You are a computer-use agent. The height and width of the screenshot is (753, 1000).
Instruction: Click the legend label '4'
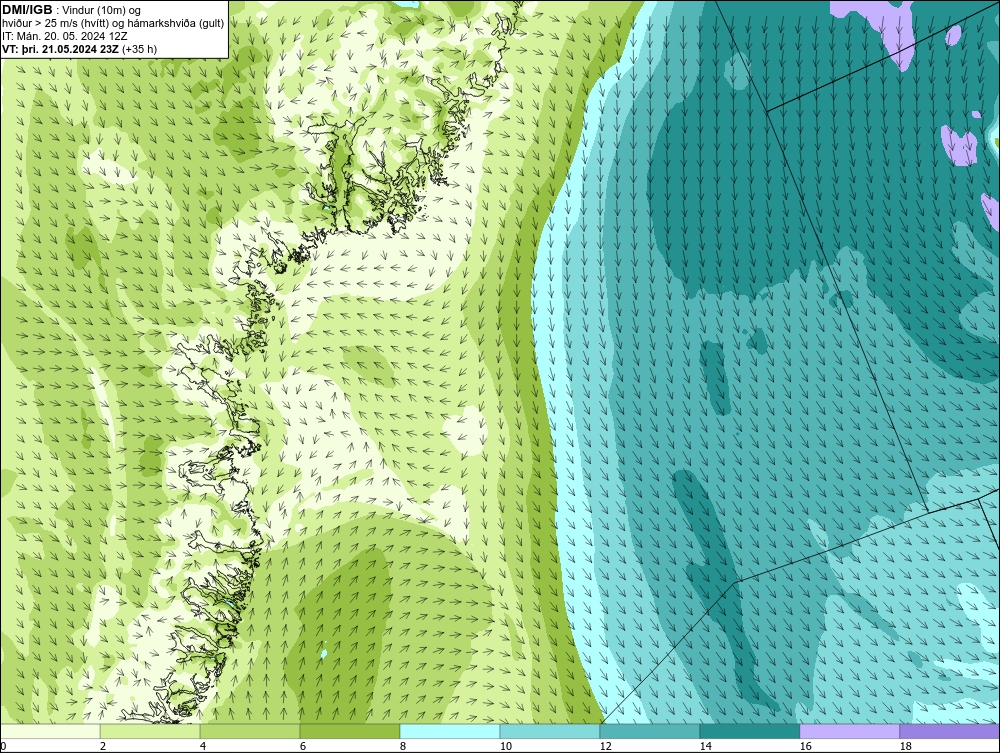pyautogui.click(x=203, y=746)
